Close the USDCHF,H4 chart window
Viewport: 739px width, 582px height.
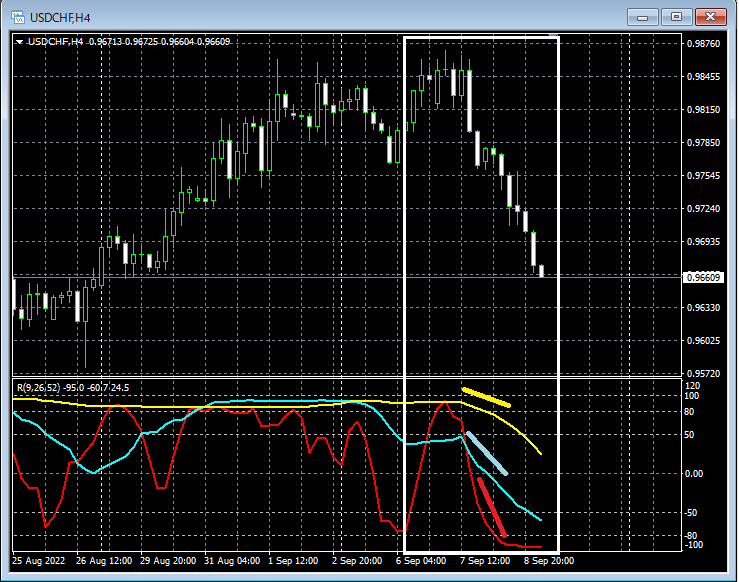711,16
